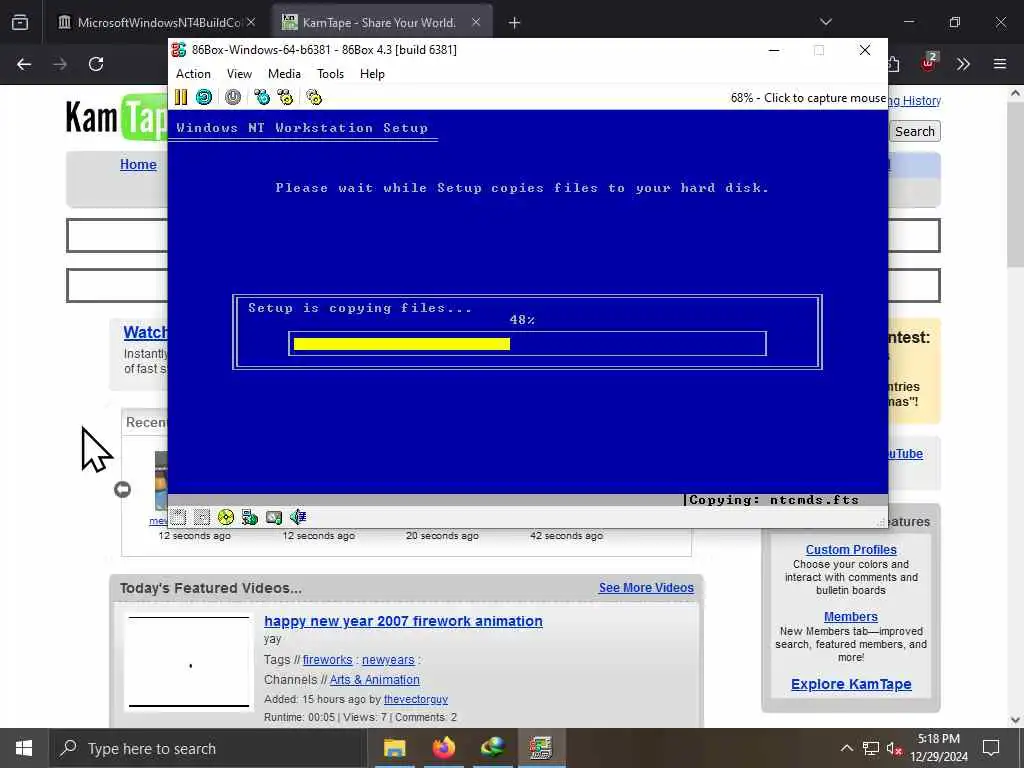Click the browser toolbar overflow chevrons
Viewport: 1024px width, 768px height.
(963, 64)
